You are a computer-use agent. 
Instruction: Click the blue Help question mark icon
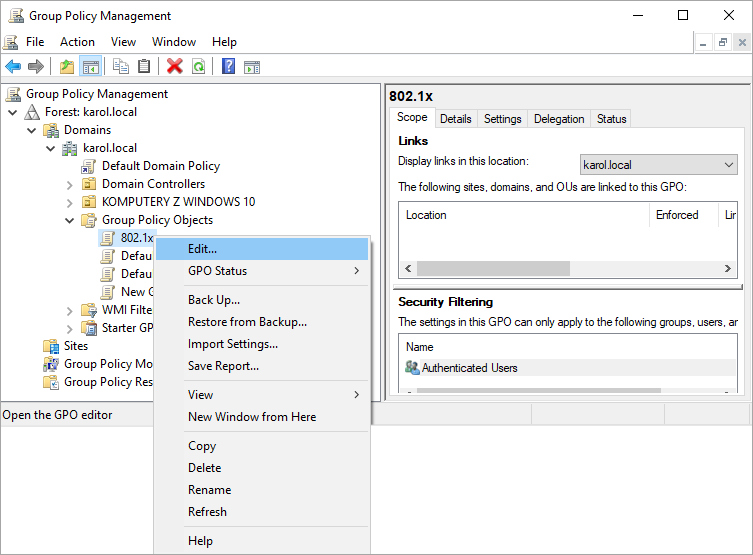point(229,67)
